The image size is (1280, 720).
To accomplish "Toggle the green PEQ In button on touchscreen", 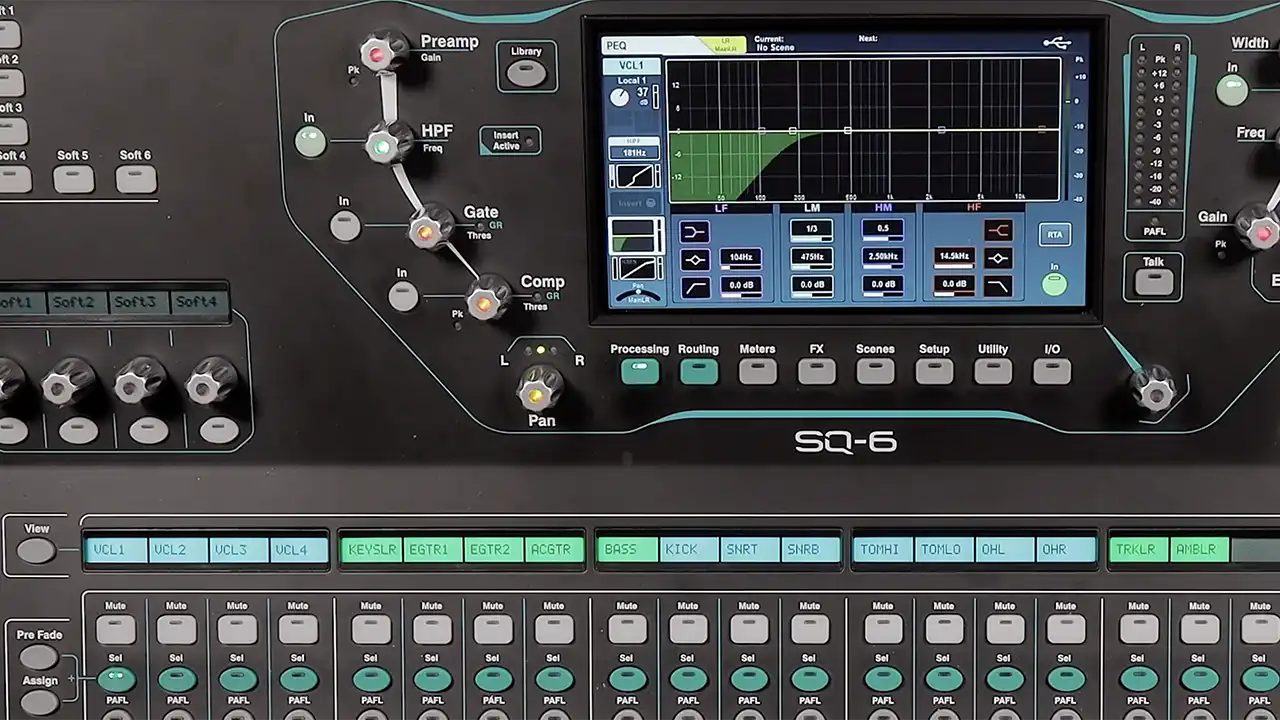I will tap(1054, 284).
